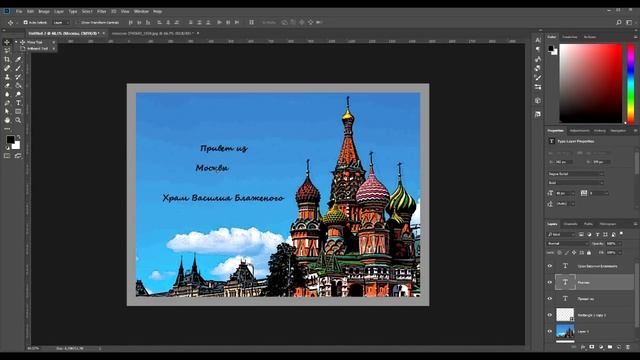Hide Layer 1 with eye icon

point(550,331)
